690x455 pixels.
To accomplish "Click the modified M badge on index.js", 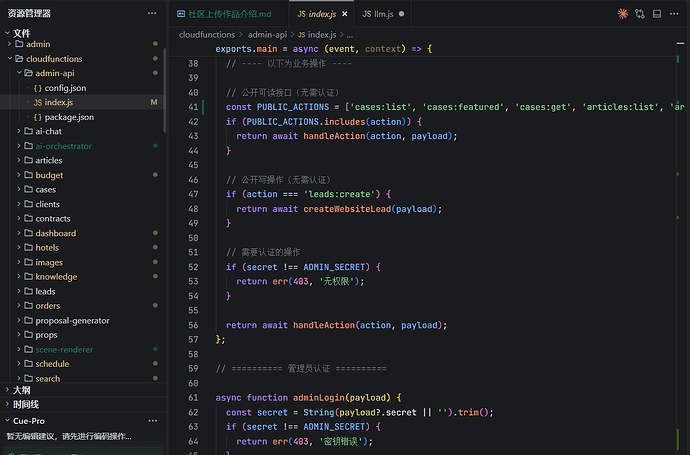I will point(154,102).
